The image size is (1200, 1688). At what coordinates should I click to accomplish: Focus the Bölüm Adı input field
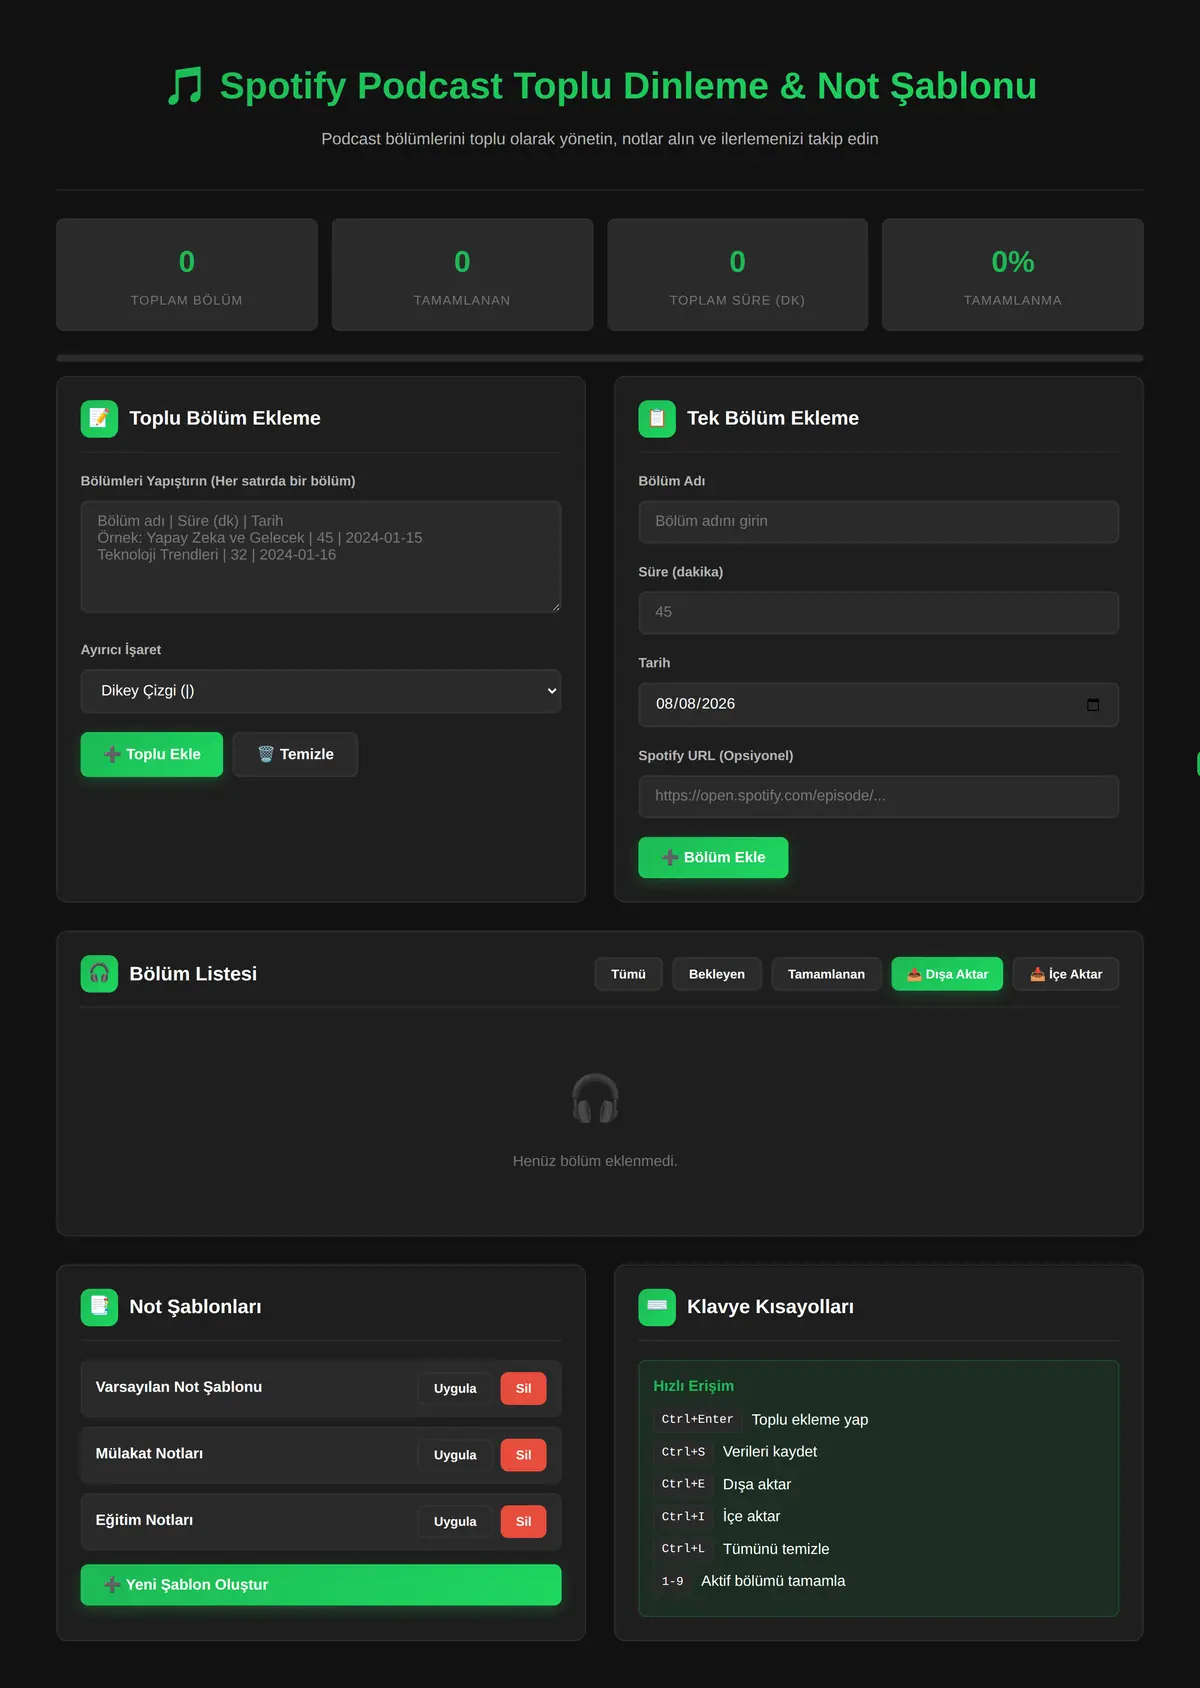(879, 522)
